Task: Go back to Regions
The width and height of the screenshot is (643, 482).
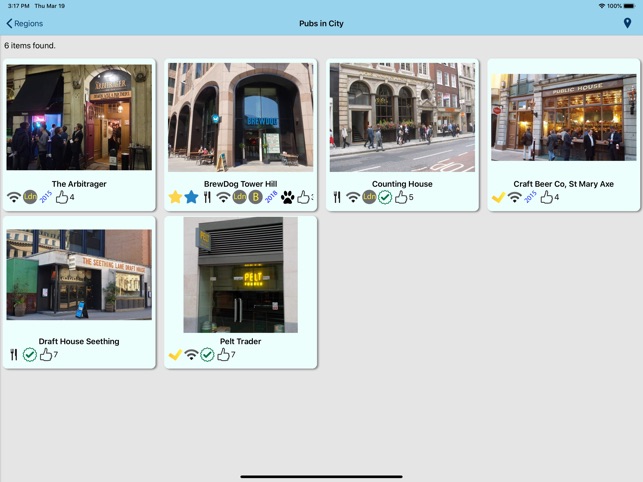Action: coord(25,23)
